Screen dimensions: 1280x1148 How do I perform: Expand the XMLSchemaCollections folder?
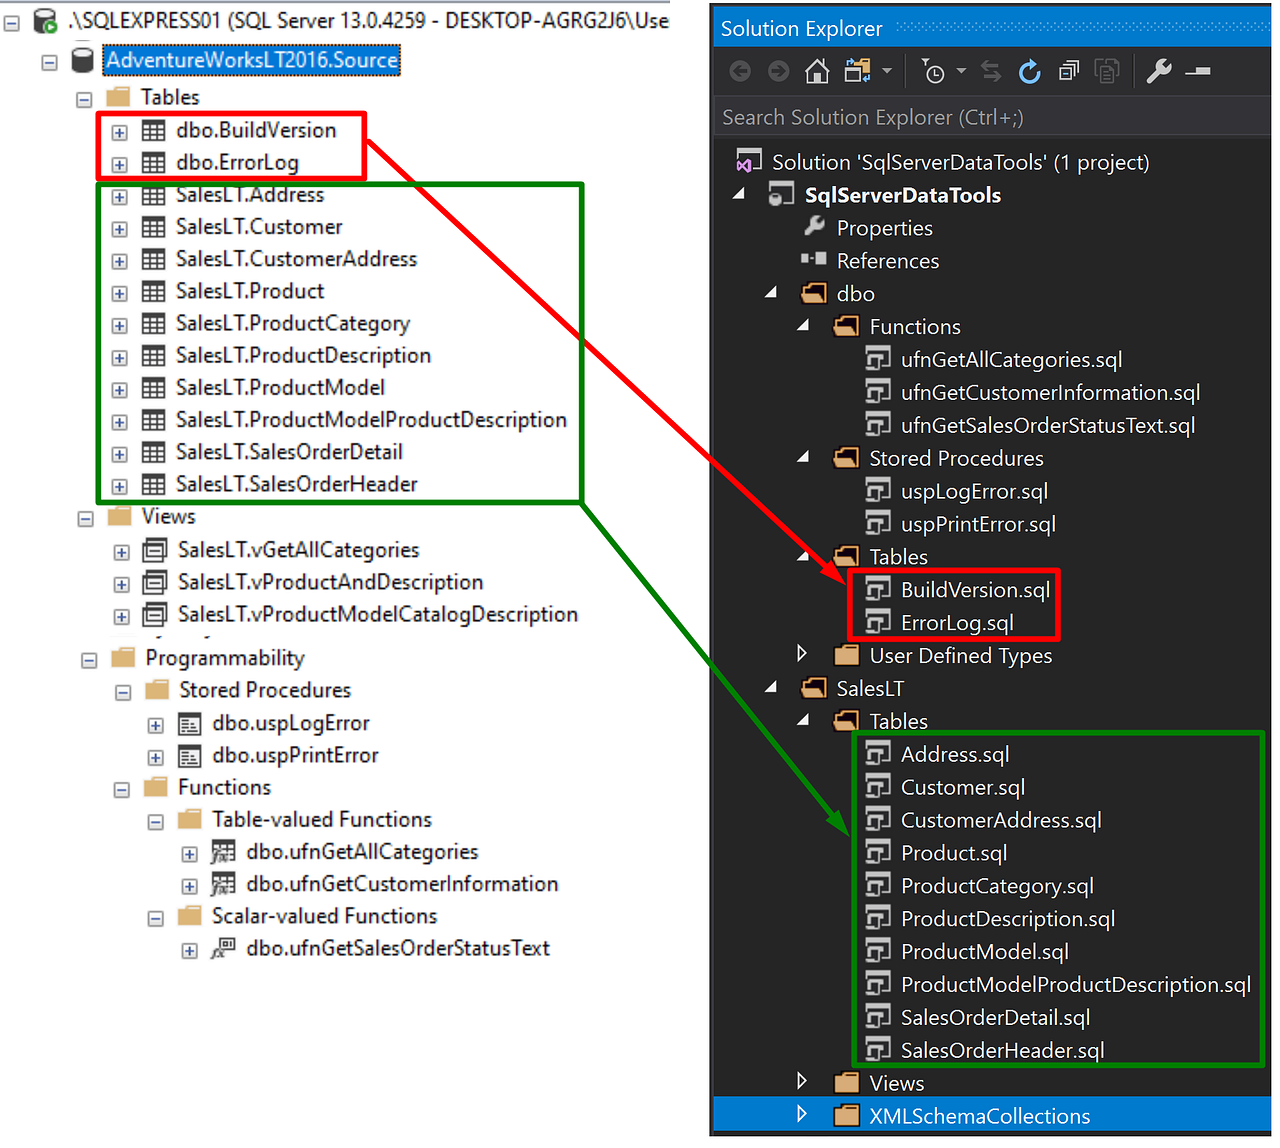(x=802, y=1114)
